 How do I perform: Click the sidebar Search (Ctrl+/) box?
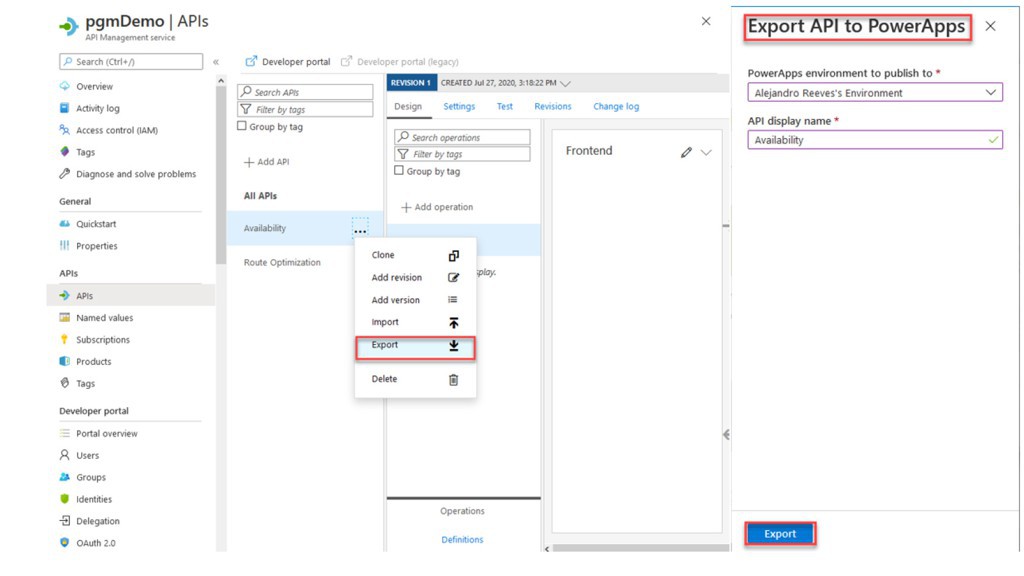pyautogui.click(x=131, y=61)
